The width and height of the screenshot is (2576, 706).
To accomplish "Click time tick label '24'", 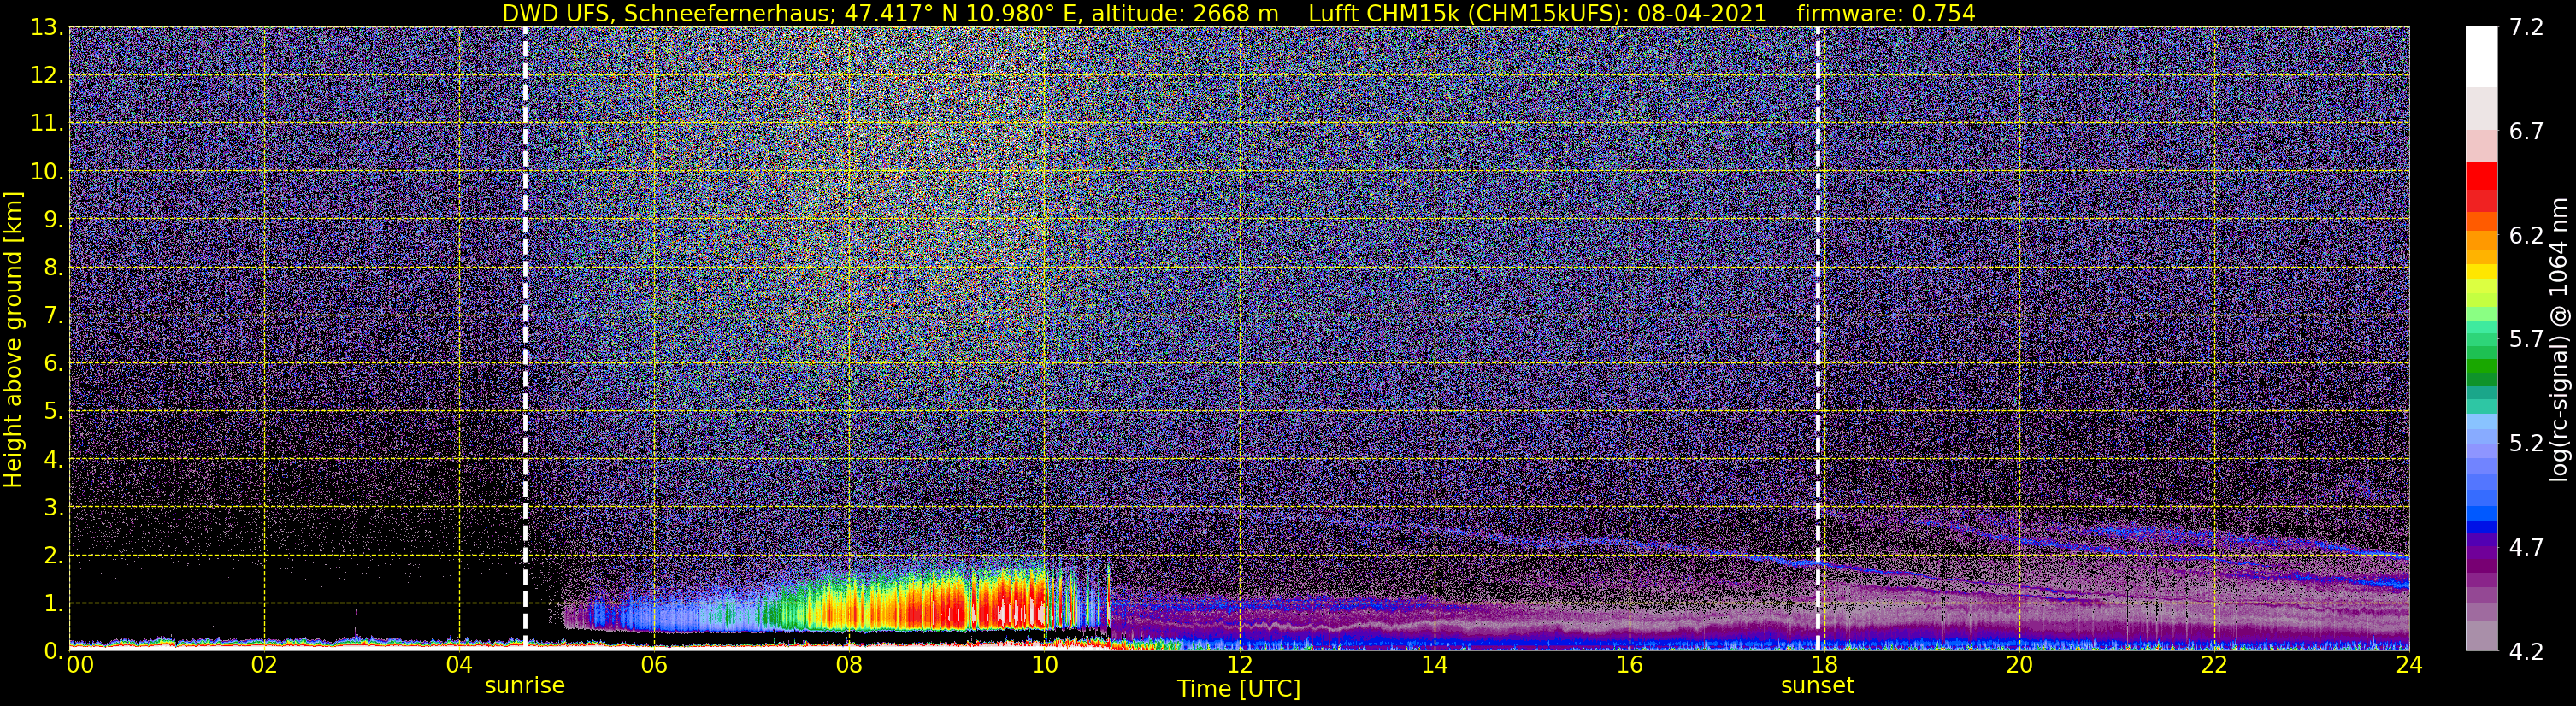I will click(2409, 665).
